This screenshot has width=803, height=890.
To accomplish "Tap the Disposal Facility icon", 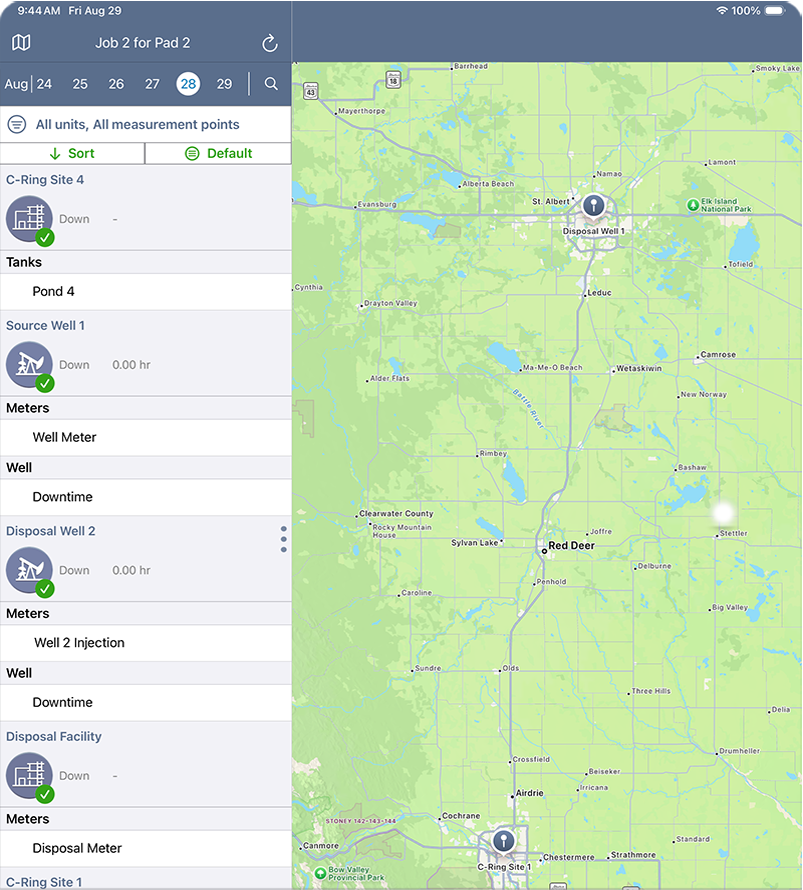I will point(29,776).
